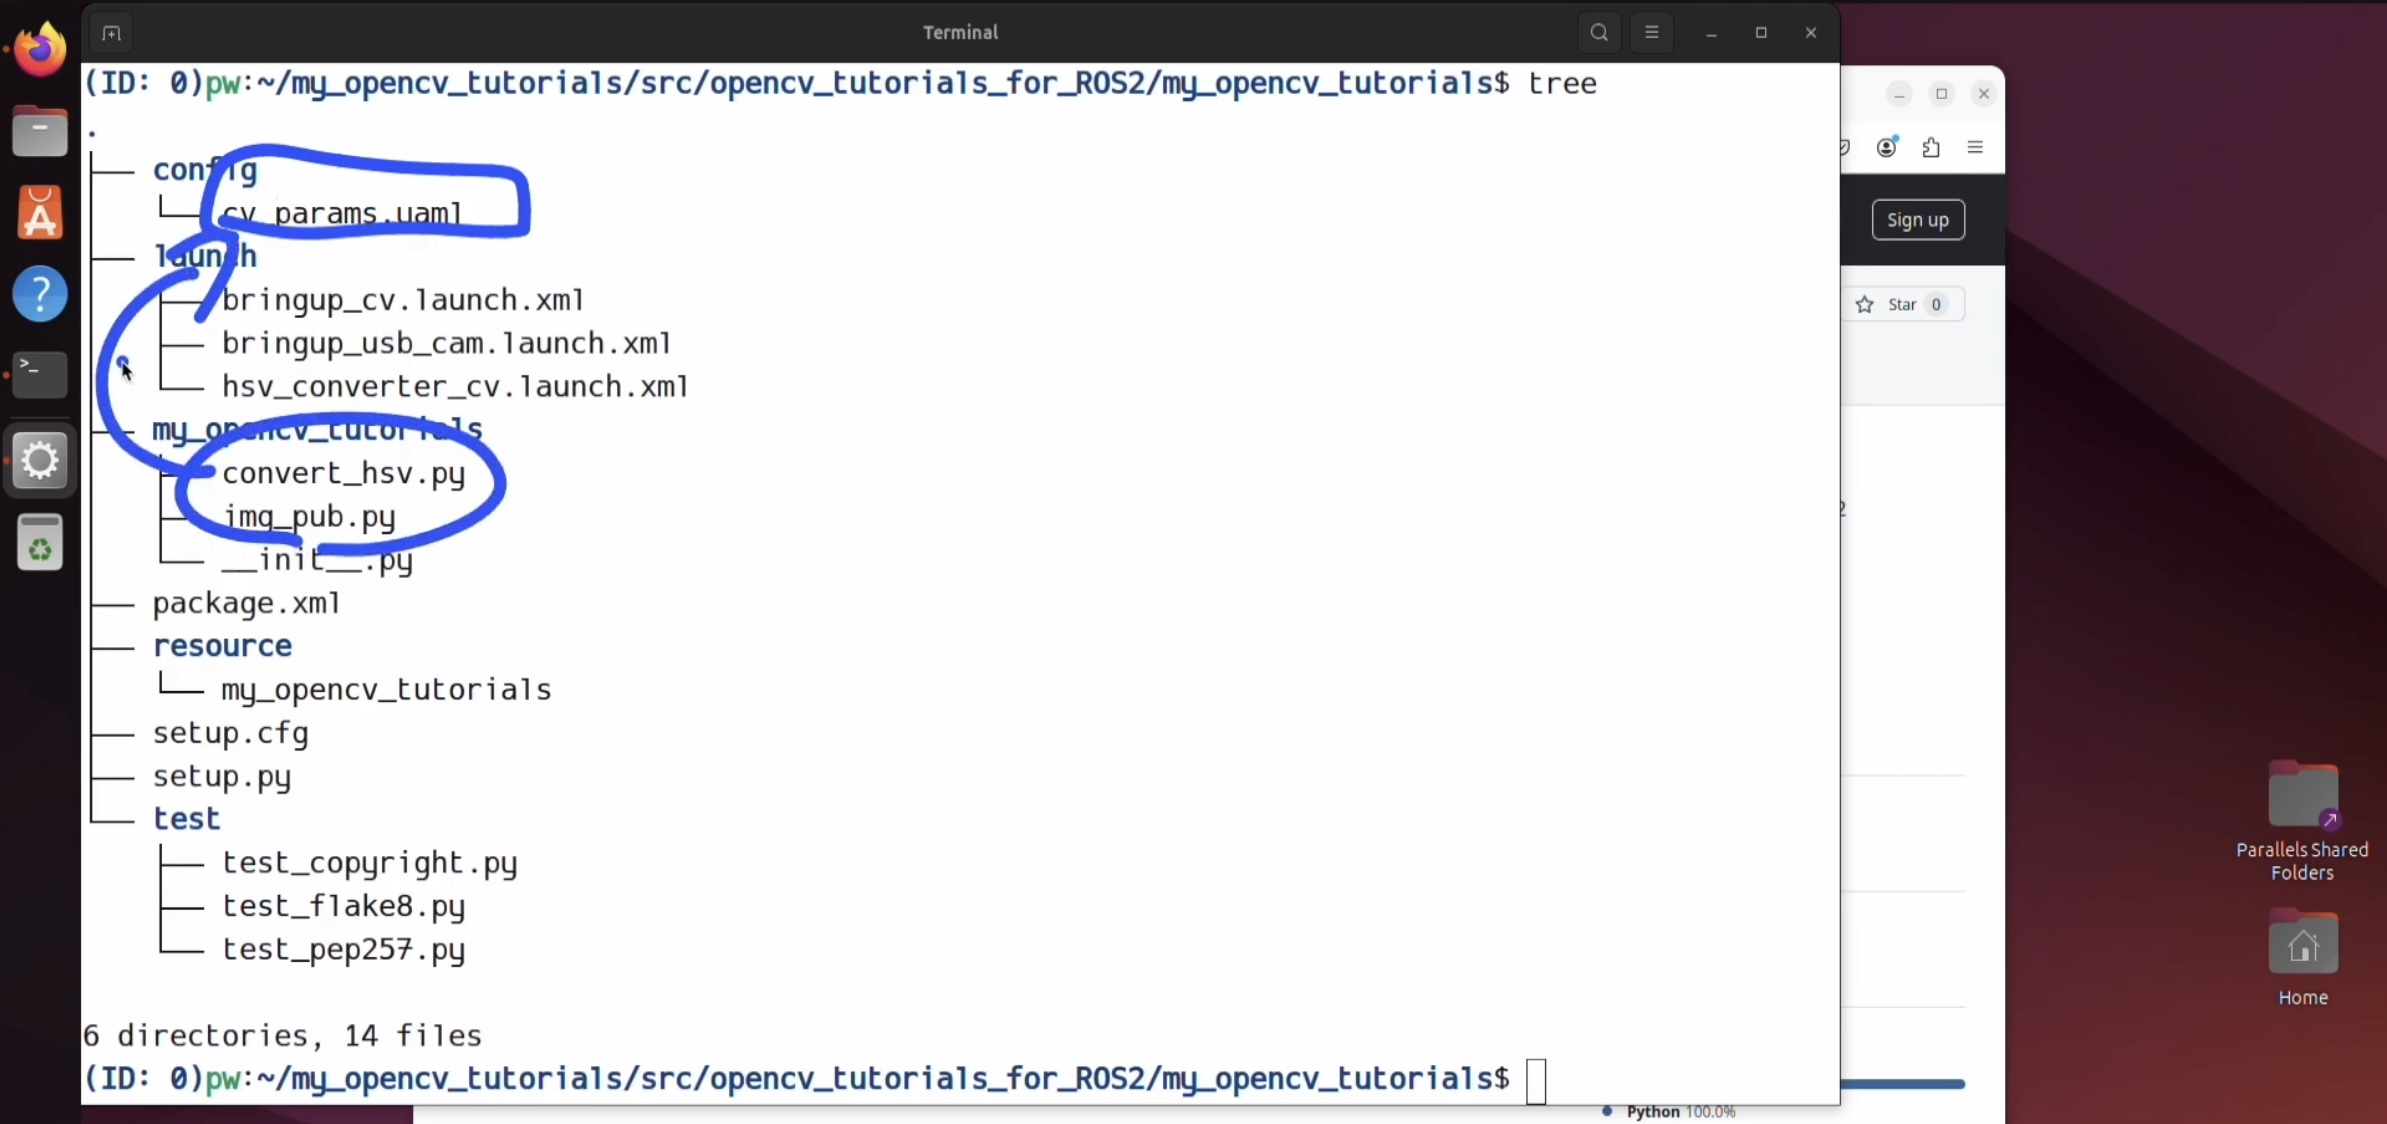Open Ubuntu Software app store icon
Viewport: 2387px width, 1124px height.
pos(40,213)
